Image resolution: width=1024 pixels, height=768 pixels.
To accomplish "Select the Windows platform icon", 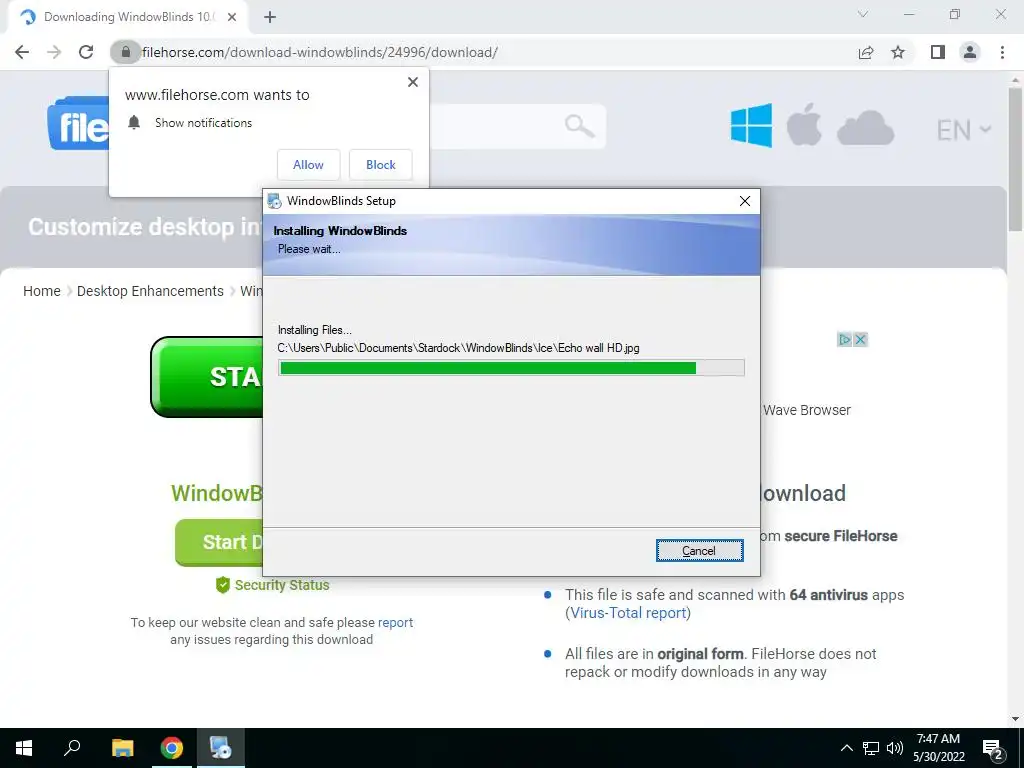I will point(751,125).
